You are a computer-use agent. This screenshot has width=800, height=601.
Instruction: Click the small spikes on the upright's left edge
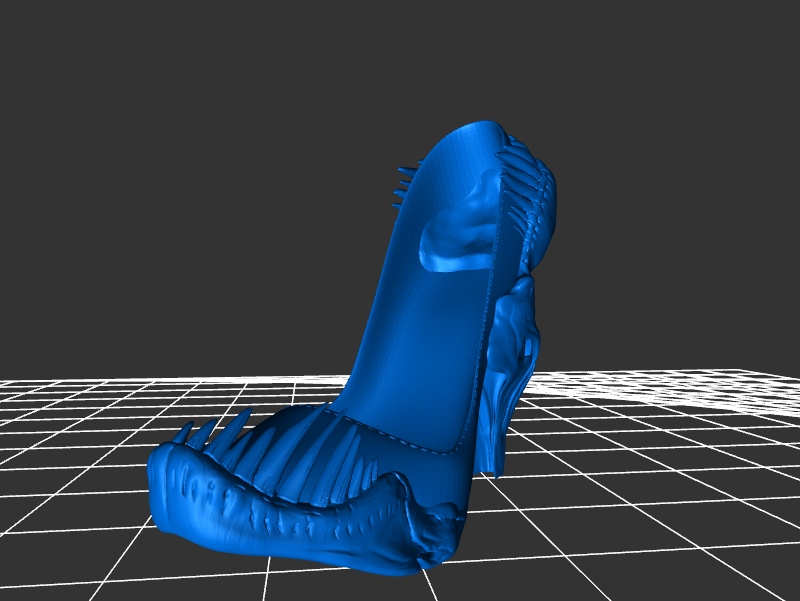(402, 187)
